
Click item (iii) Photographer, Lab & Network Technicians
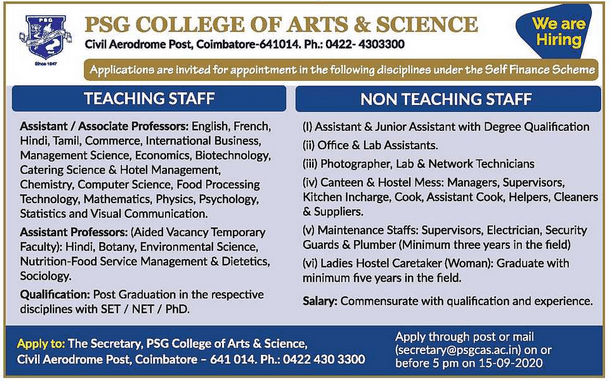click(x=419, y=164)
